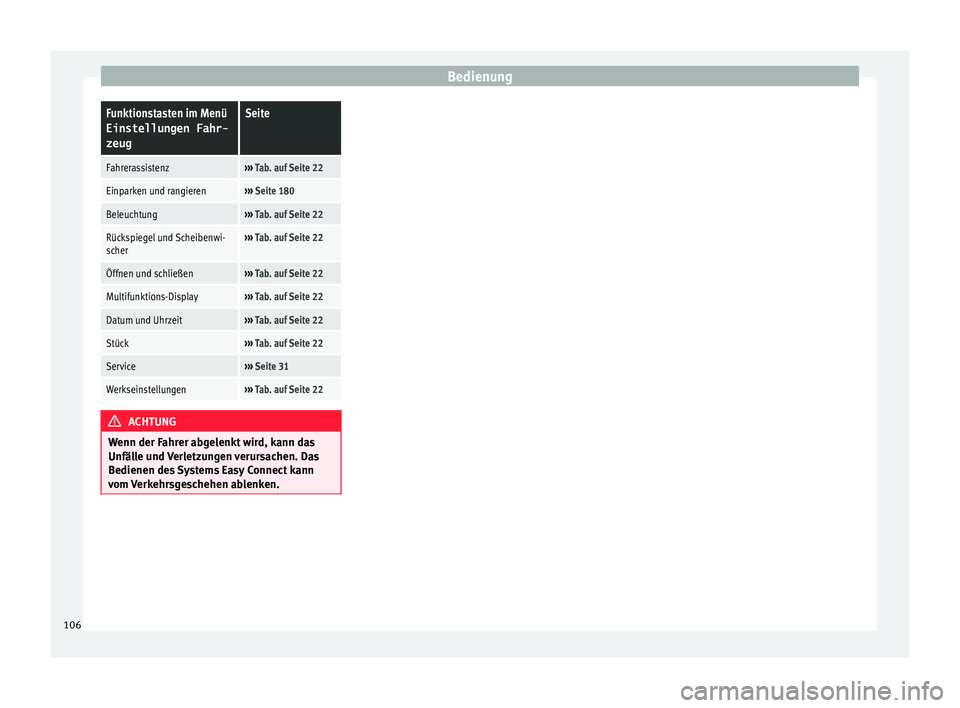
Task: Open the page reference beside Stück
Action: (283, 344)
